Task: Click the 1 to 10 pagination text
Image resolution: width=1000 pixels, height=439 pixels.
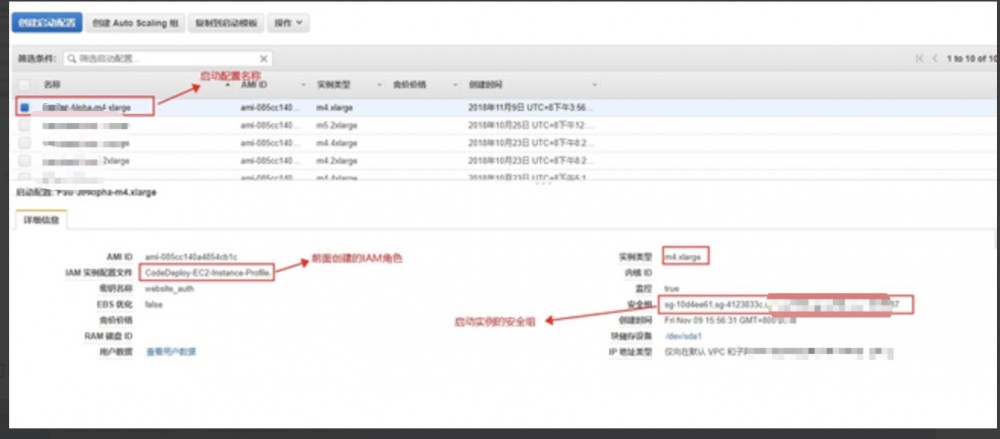Action: [x=971, y=59]
